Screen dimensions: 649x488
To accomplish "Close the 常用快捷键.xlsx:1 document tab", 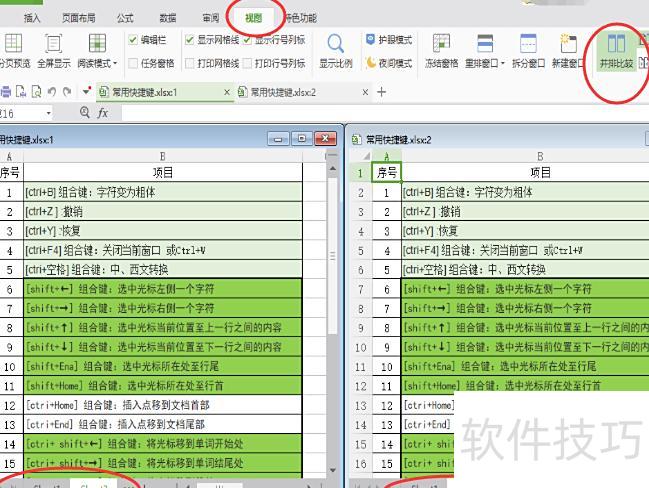I will [x=227, y=92].
